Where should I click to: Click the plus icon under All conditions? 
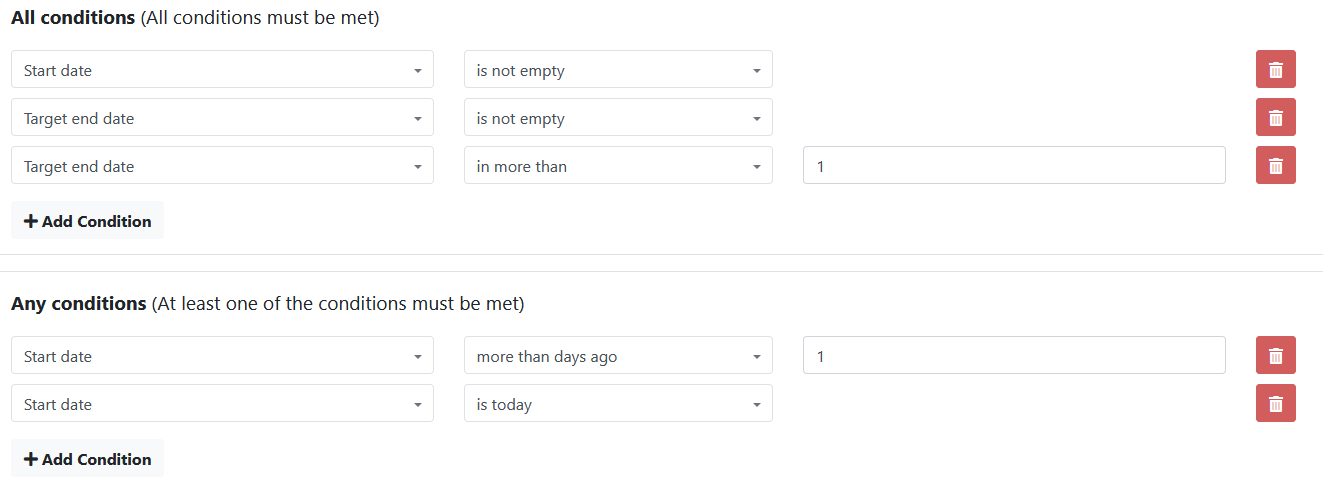pyautogui.click(x=31, y=222)
